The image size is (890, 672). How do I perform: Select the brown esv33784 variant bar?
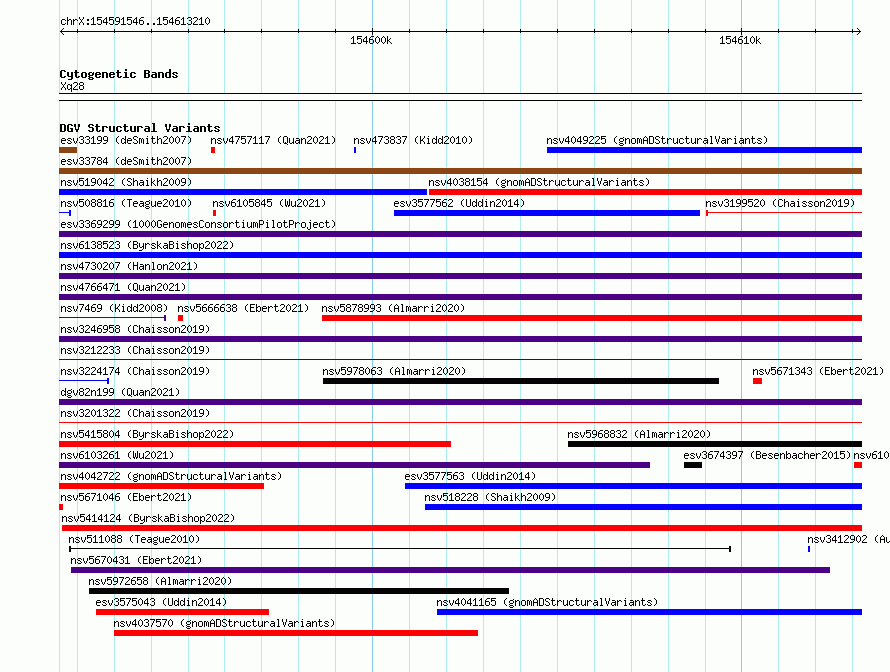(460, 171)
